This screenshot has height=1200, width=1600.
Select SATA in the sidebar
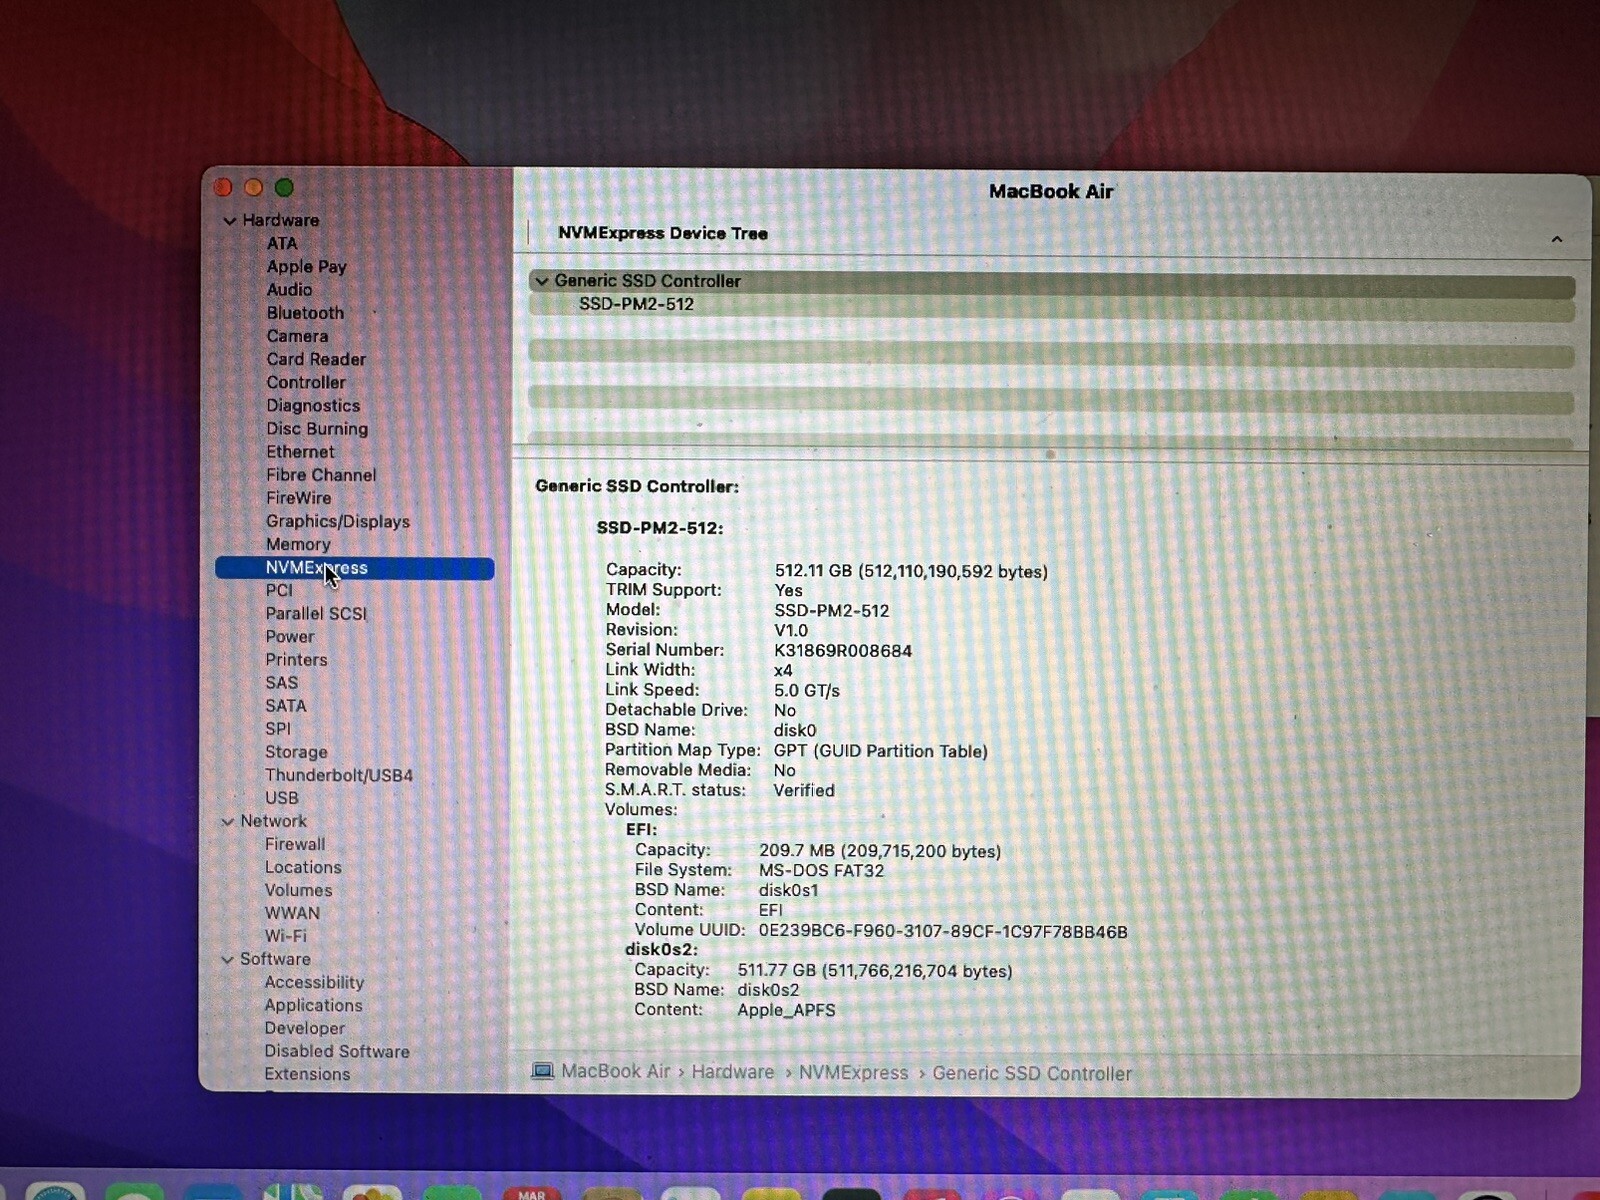coord(286,706)
